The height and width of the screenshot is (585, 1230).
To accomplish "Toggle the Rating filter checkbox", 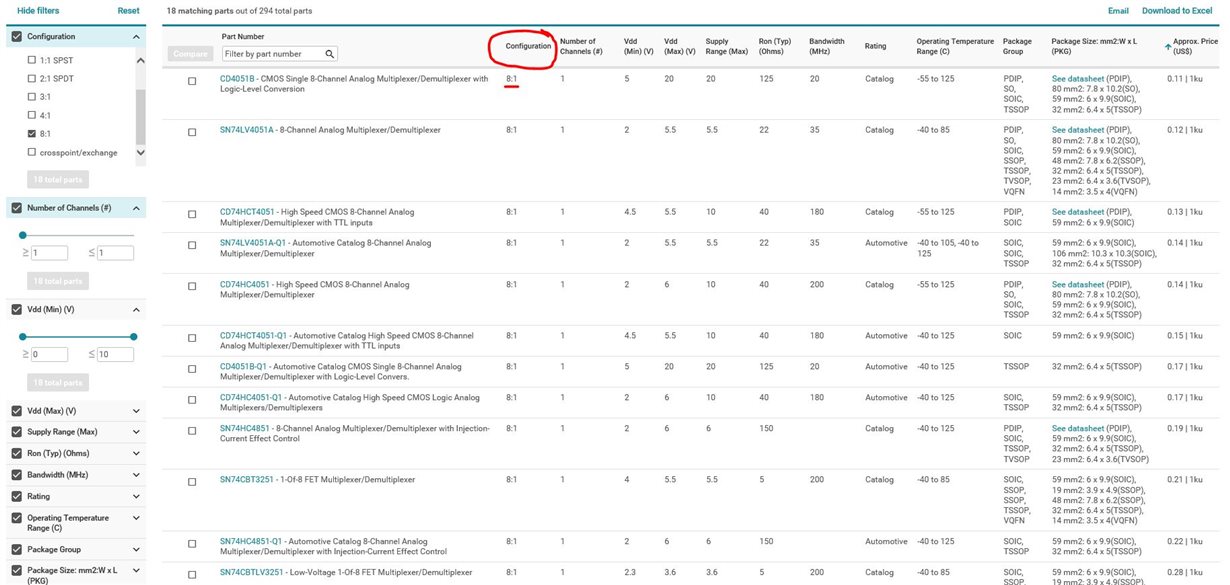I will [x=17, y=496].
